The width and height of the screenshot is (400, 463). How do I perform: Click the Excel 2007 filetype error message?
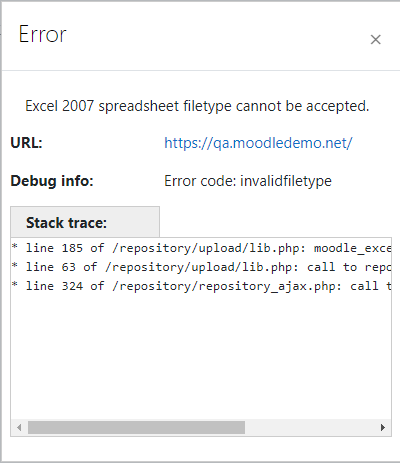tap(197, 106)
